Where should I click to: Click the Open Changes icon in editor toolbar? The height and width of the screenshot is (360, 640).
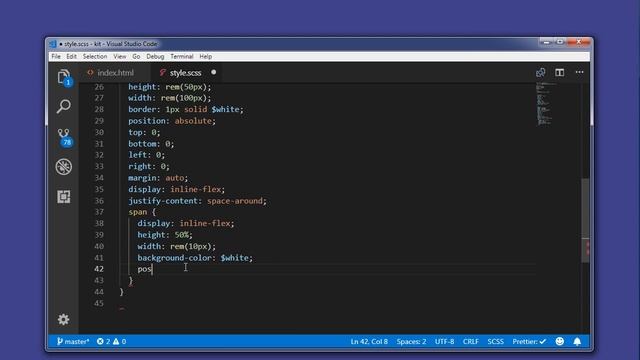pos(540,73)
